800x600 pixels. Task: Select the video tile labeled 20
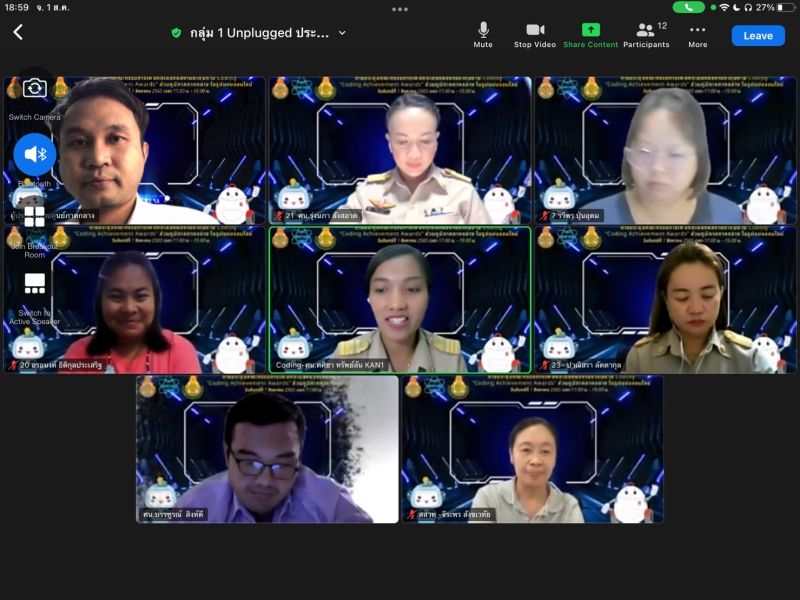(135, 300)
